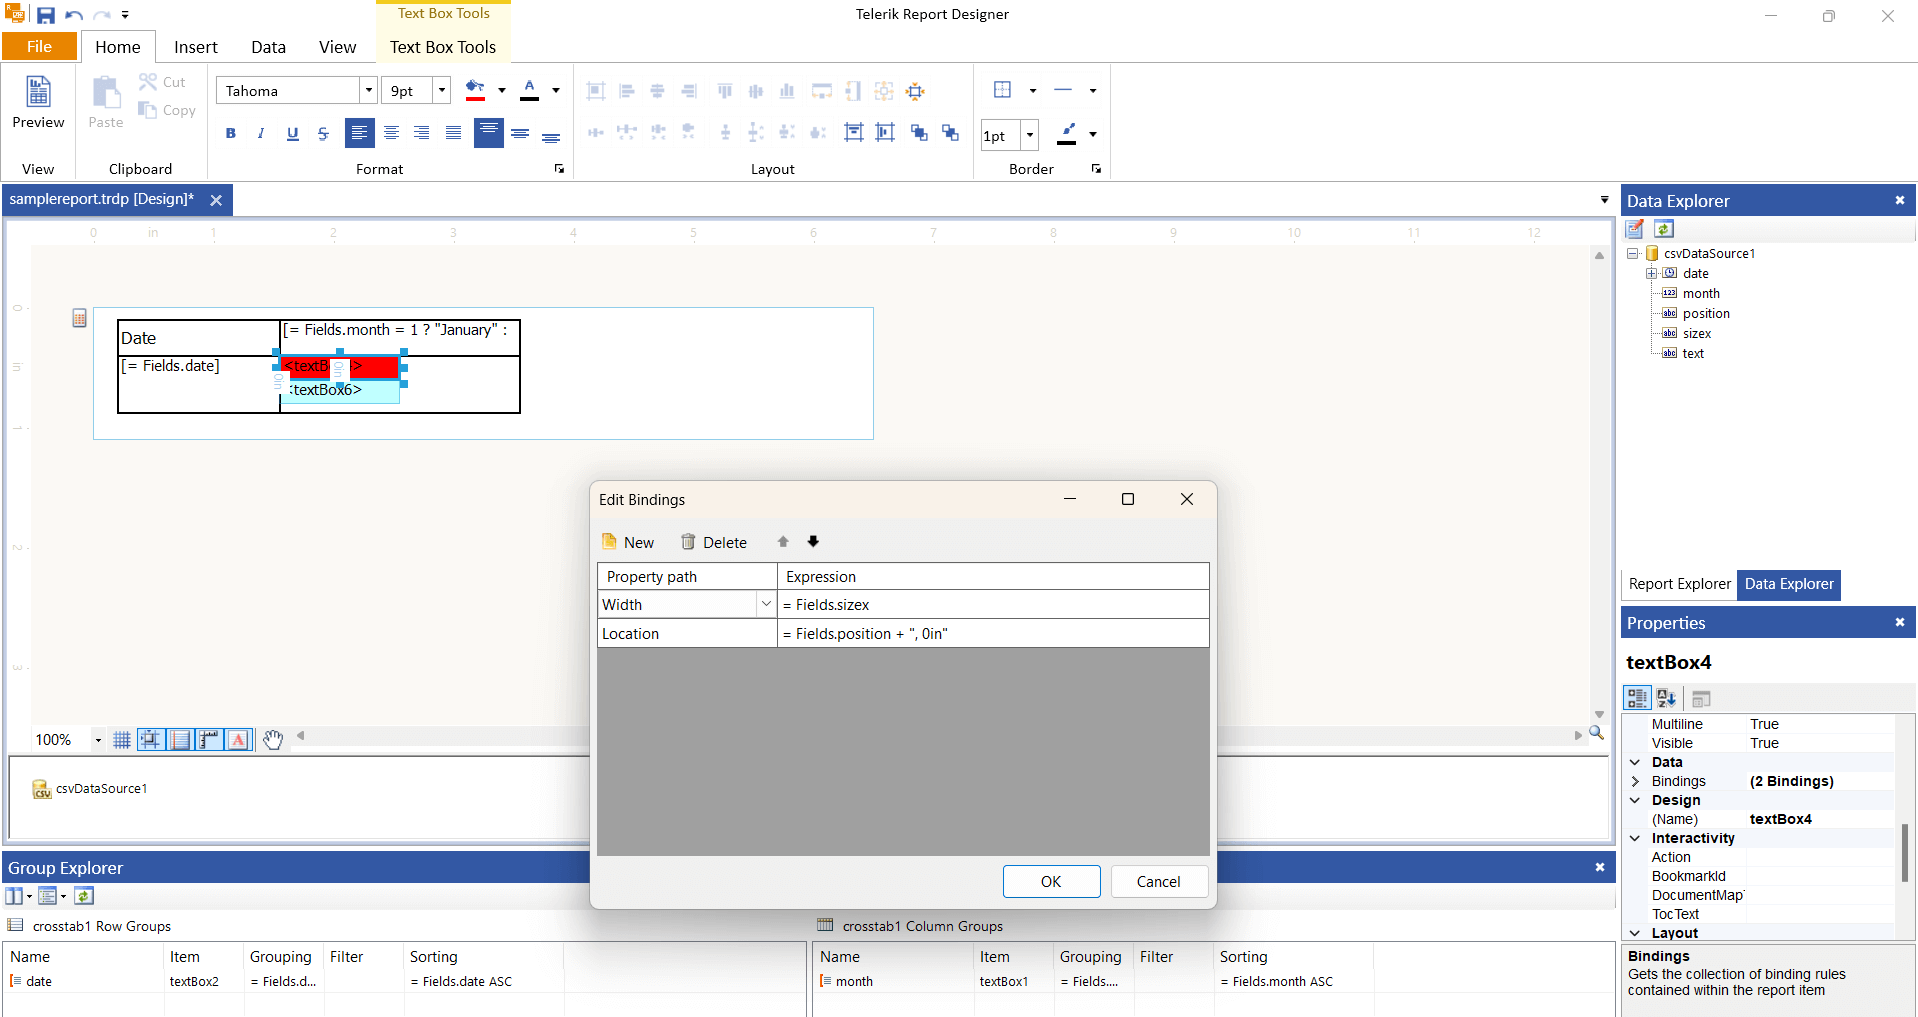Click New to add a binding
This screenshot has height=1017, width=1918.
[627, 541]
